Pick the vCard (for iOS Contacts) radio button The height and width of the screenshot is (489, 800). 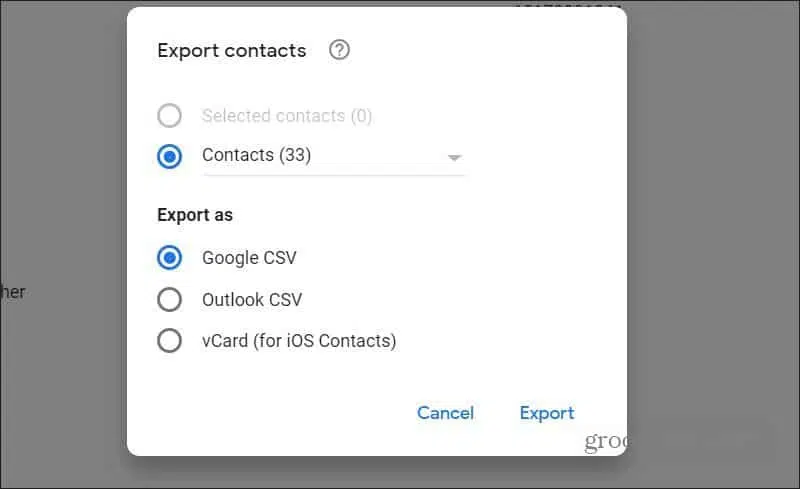pos(169,340)
